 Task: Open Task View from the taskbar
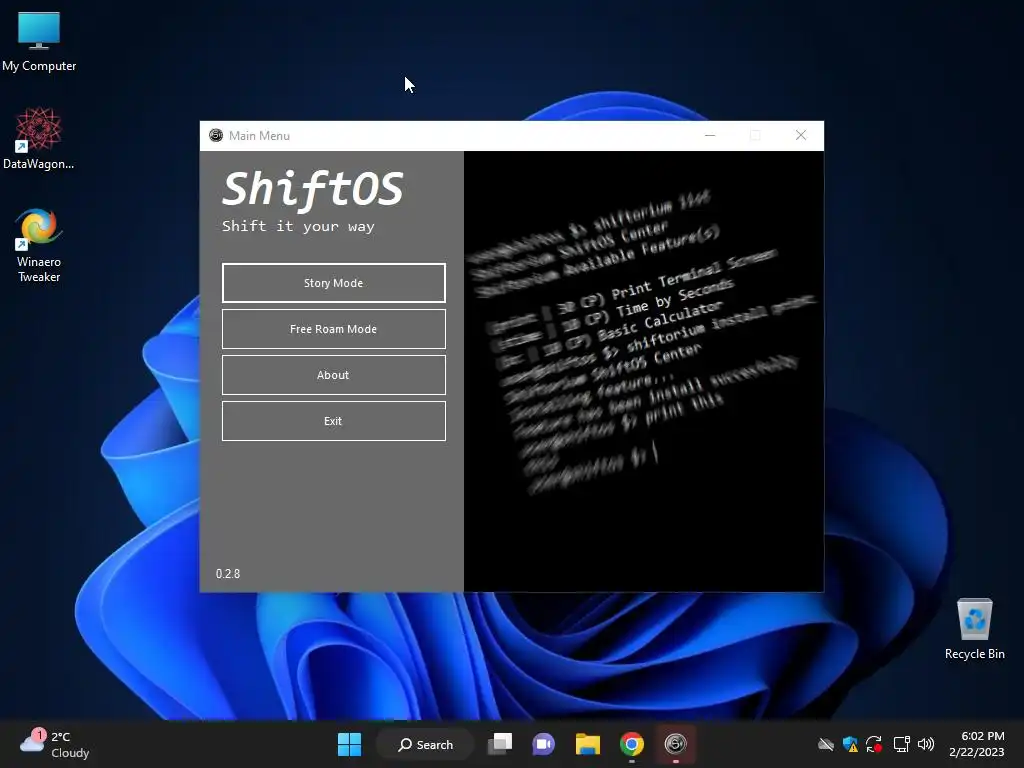click(x=500, y=744)
